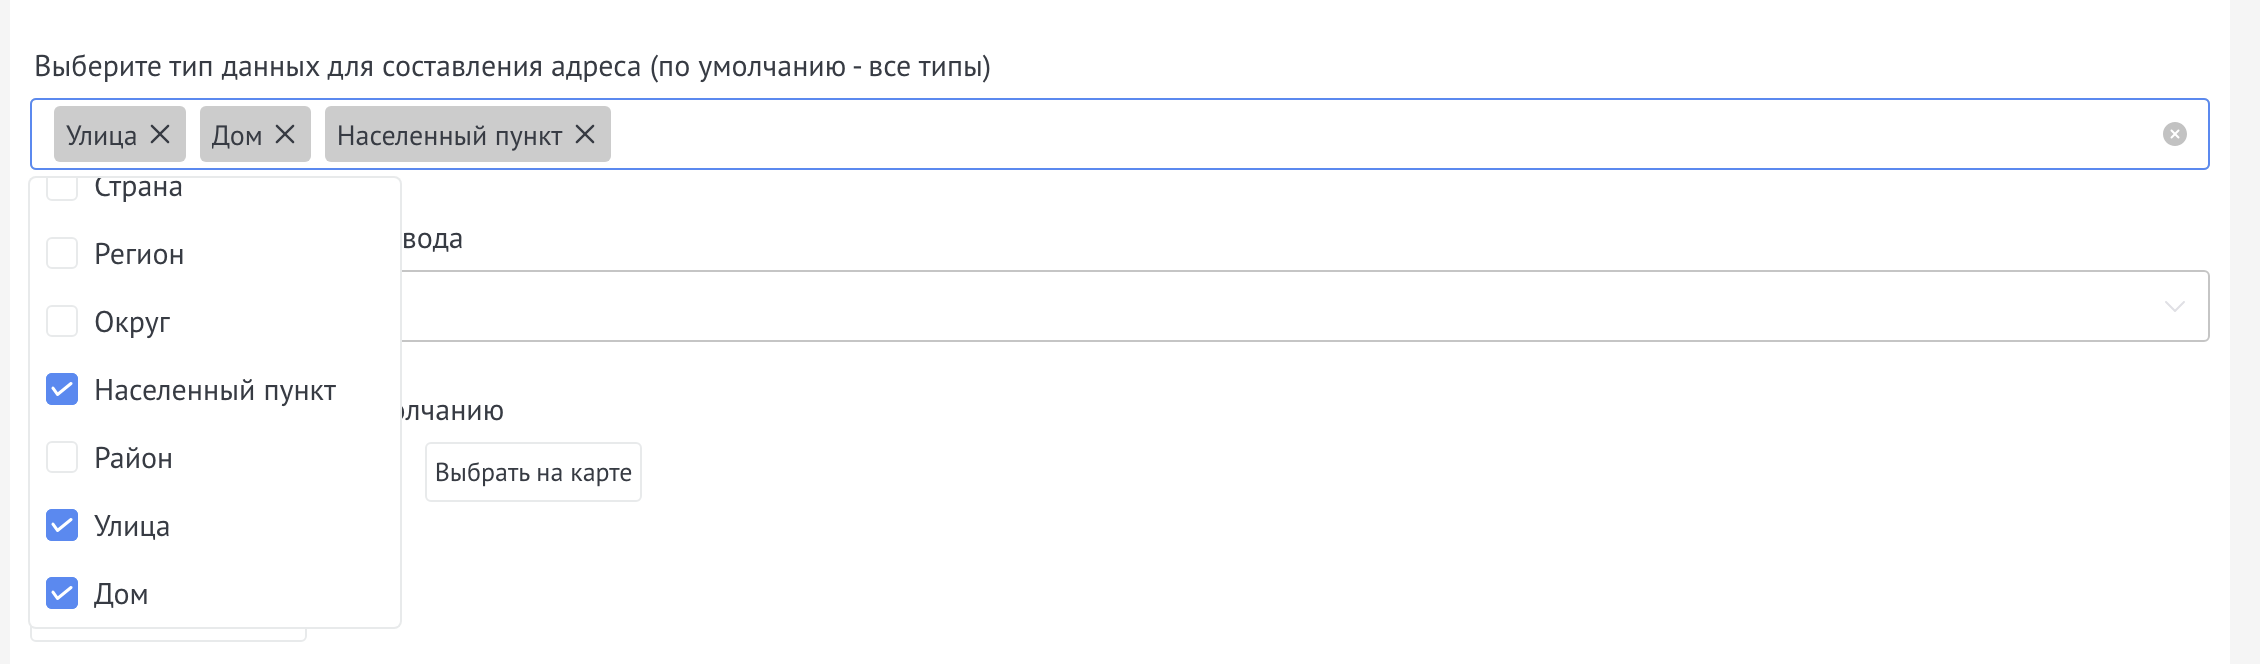Tick the Округ checkbox
The width and height of the screenshot is (2260, 664).
coord(62,322)
